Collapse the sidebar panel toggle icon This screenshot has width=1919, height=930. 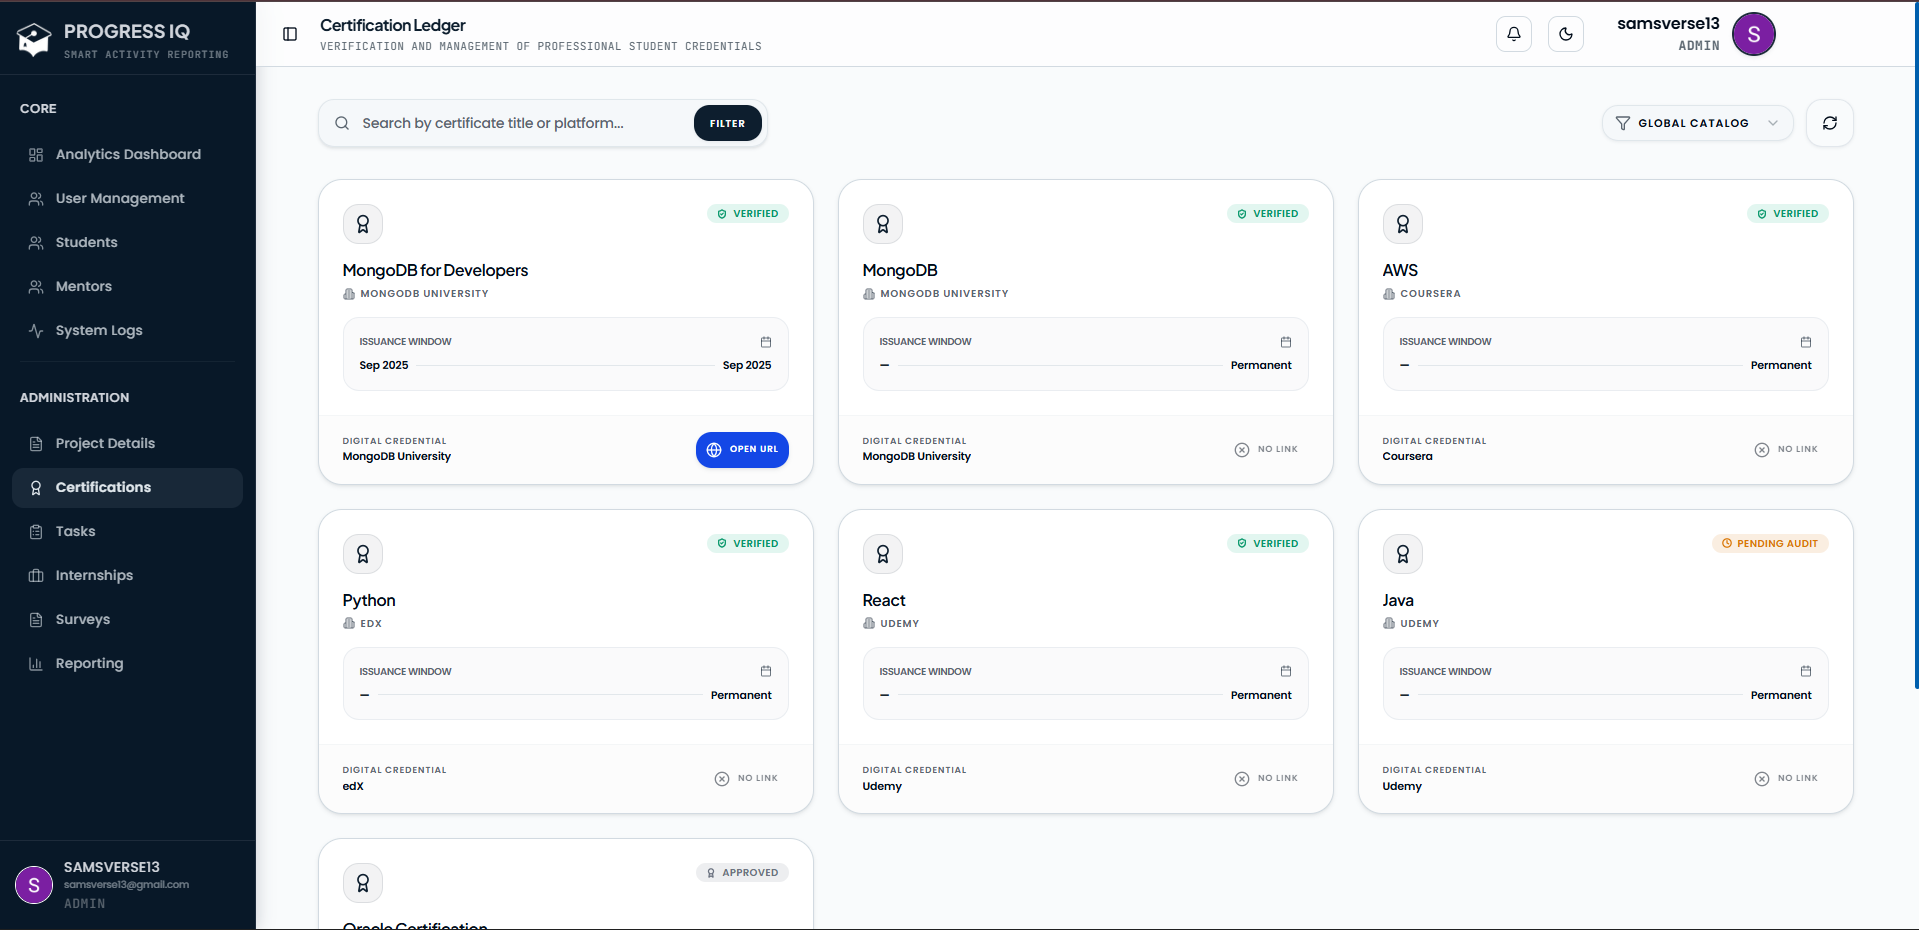290,34
